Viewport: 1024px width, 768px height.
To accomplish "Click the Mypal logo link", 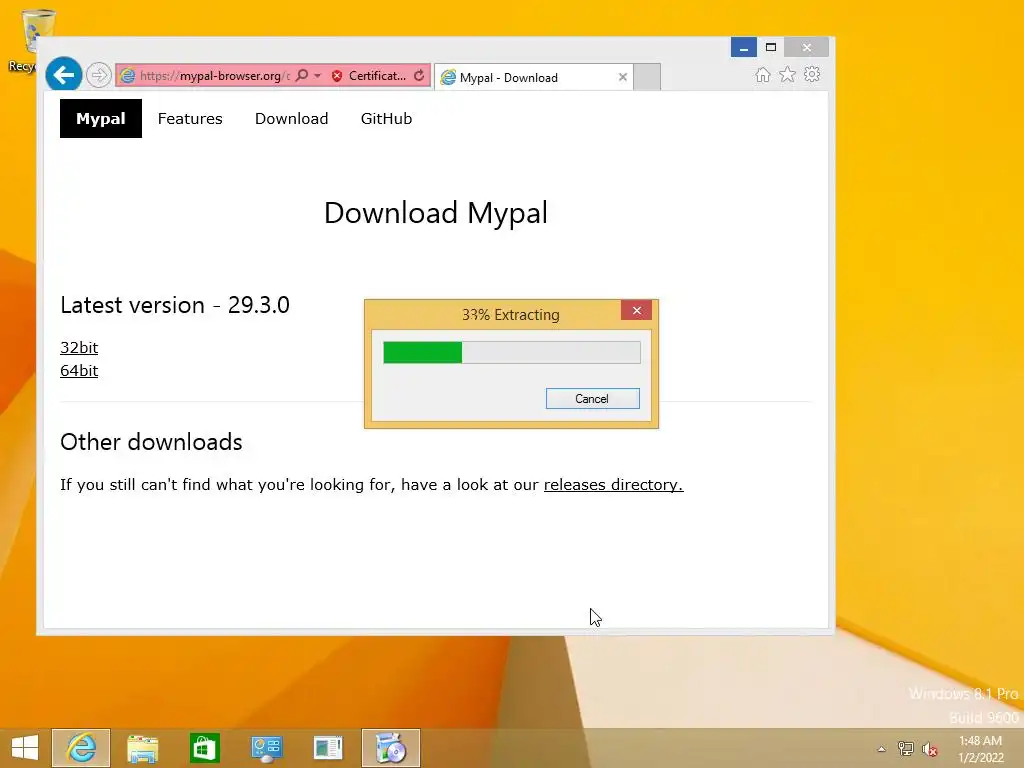I will (101, 118).
